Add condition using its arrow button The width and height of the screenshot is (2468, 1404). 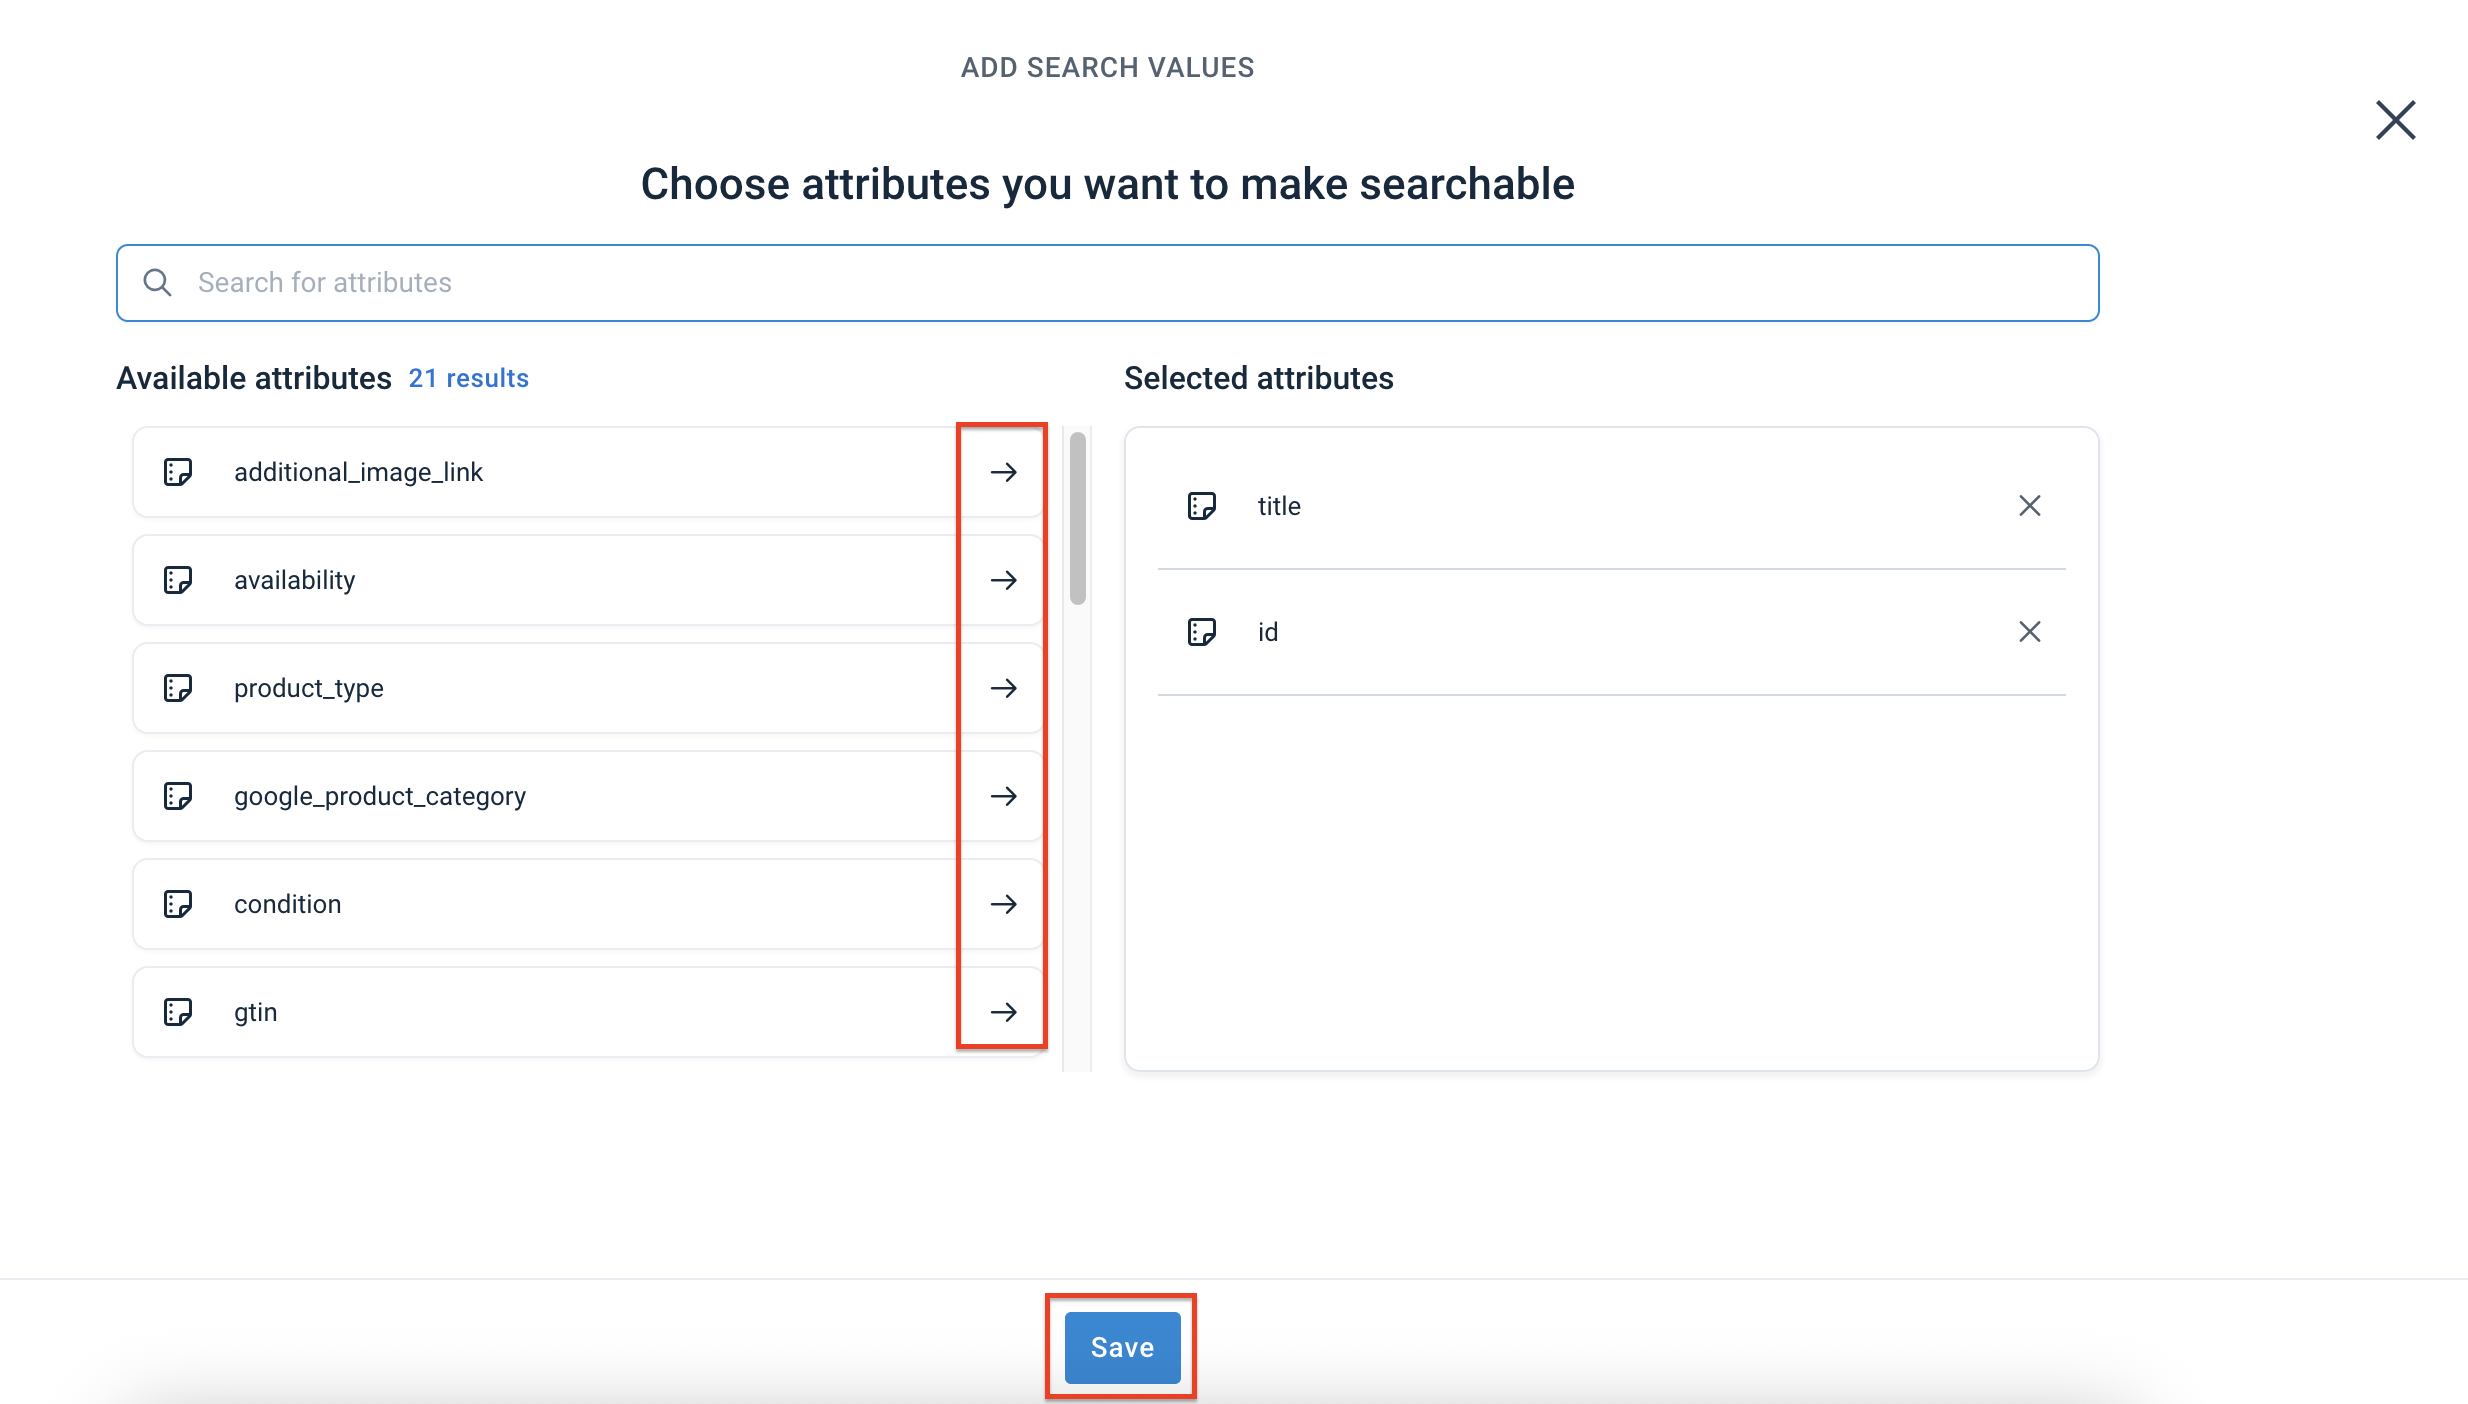(x=1002, y=903)
